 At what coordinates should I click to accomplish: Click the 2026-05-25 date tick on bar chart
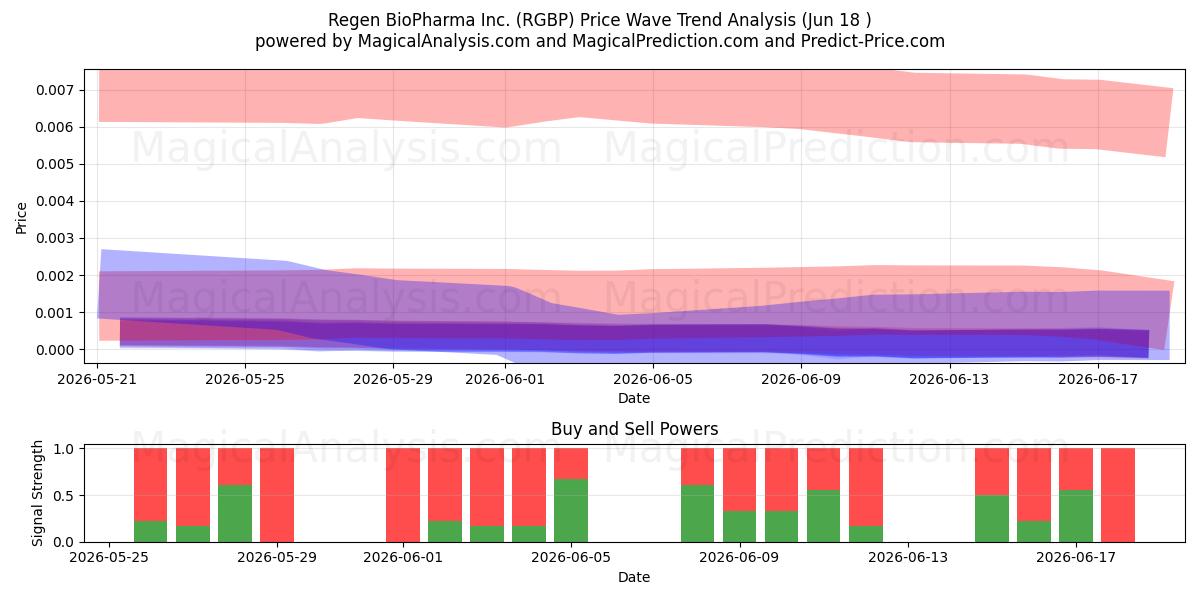108,558
